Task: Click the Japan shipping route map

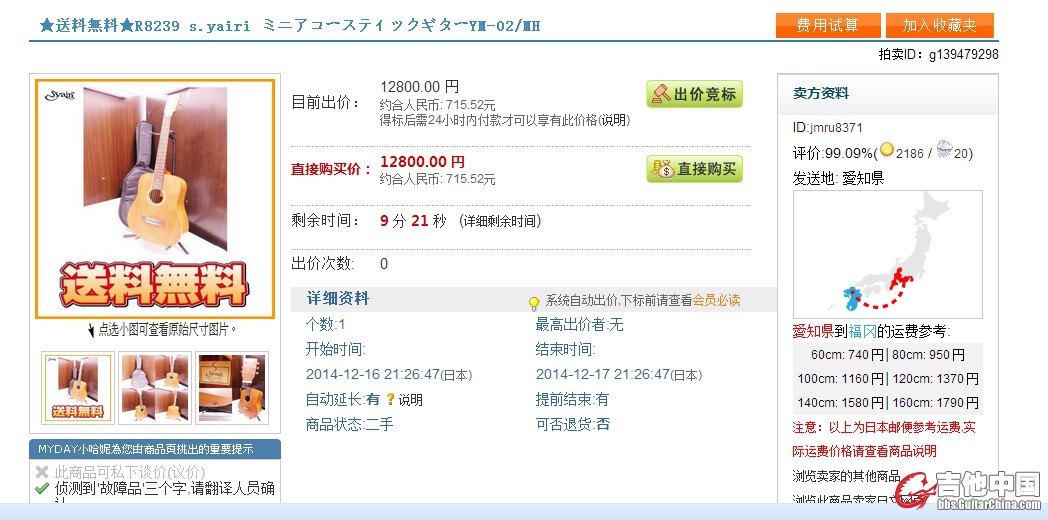Action: 888,255
